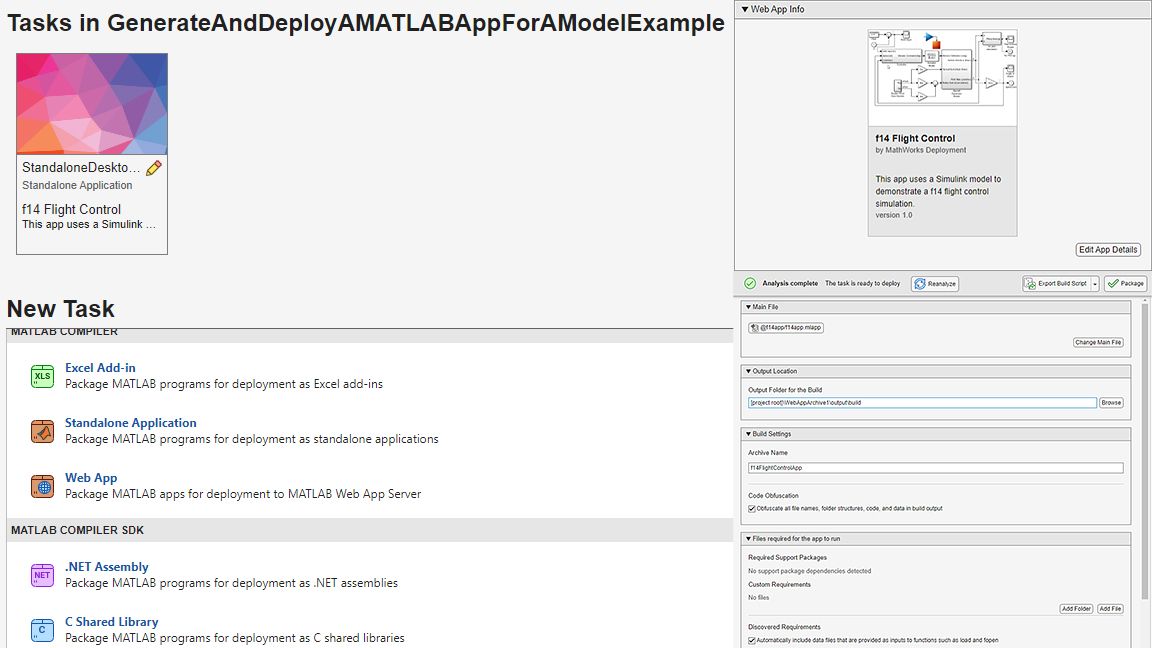Toggle the Obfuscate all file names checkbox
The height and width of the screenshot is (648, 1152).
[753, 508]
